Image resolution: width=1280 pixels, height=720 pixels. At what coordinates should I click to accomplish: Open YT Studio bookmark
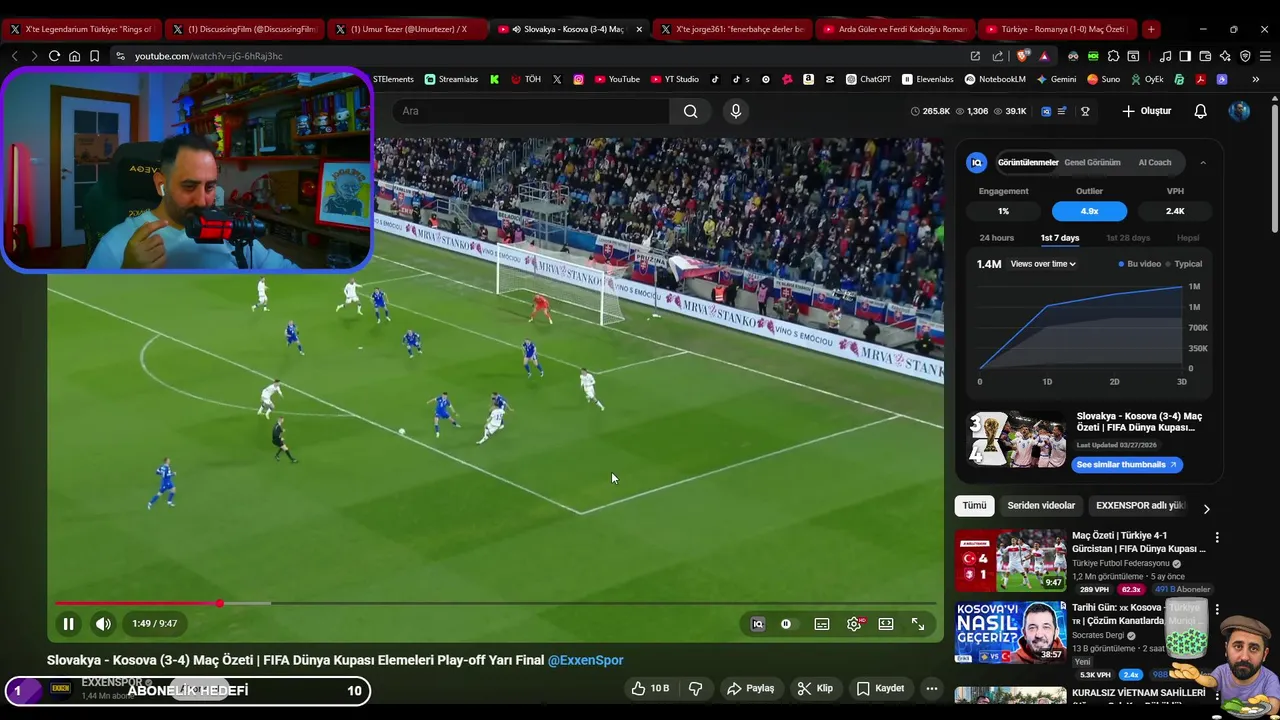(x=675, y=79)
